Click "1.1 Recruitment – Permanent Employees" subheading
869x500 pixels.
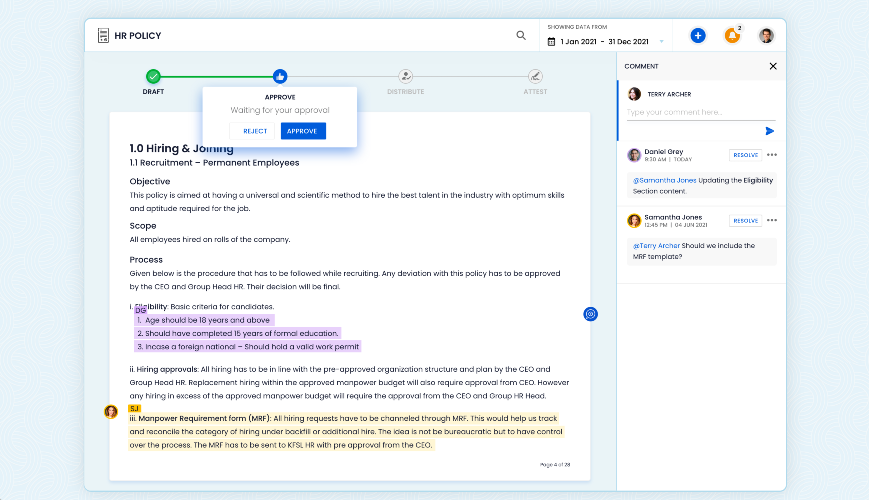pyautogui.click(x=214, y=163)
